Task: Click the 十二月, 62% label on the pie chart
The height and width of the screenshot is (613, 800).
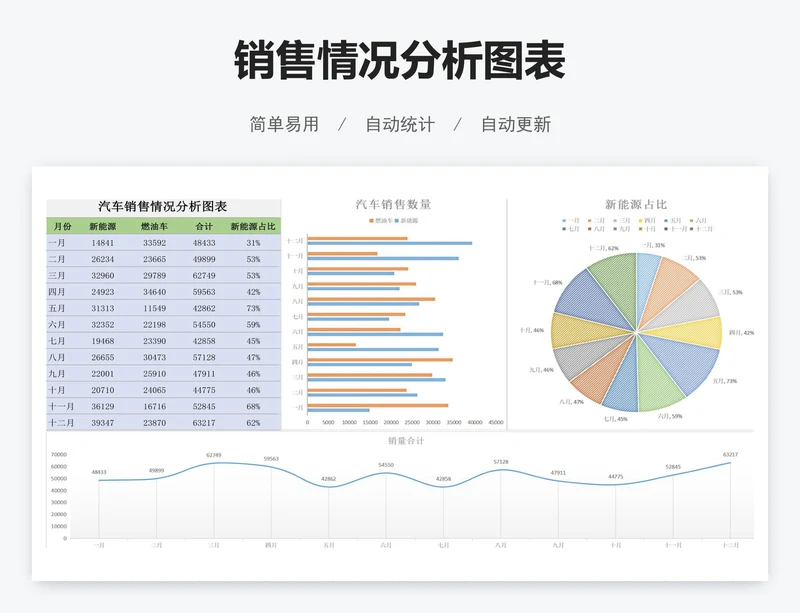Action: coord(603,248)
